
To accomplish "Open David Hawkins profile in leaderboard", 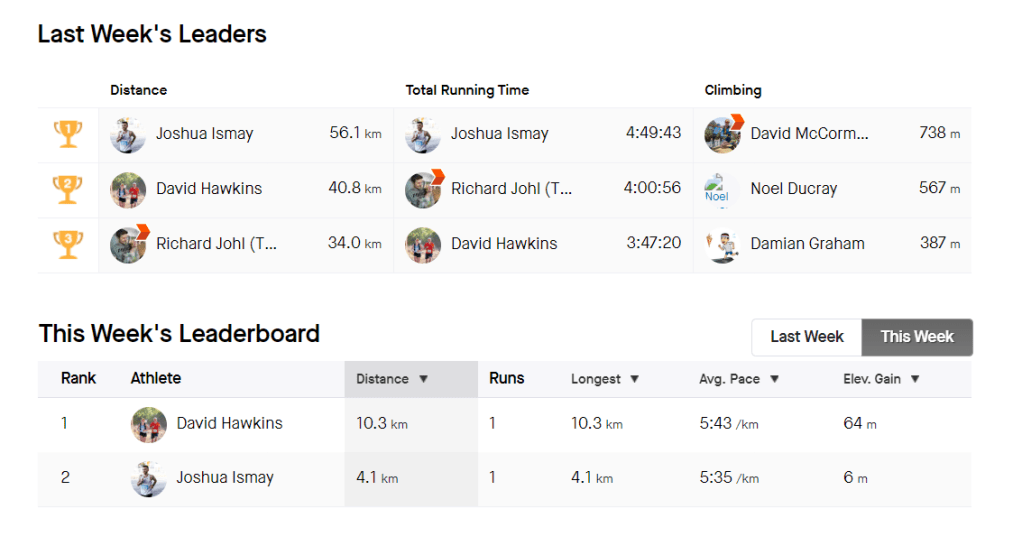I will (x=229, y=424).
